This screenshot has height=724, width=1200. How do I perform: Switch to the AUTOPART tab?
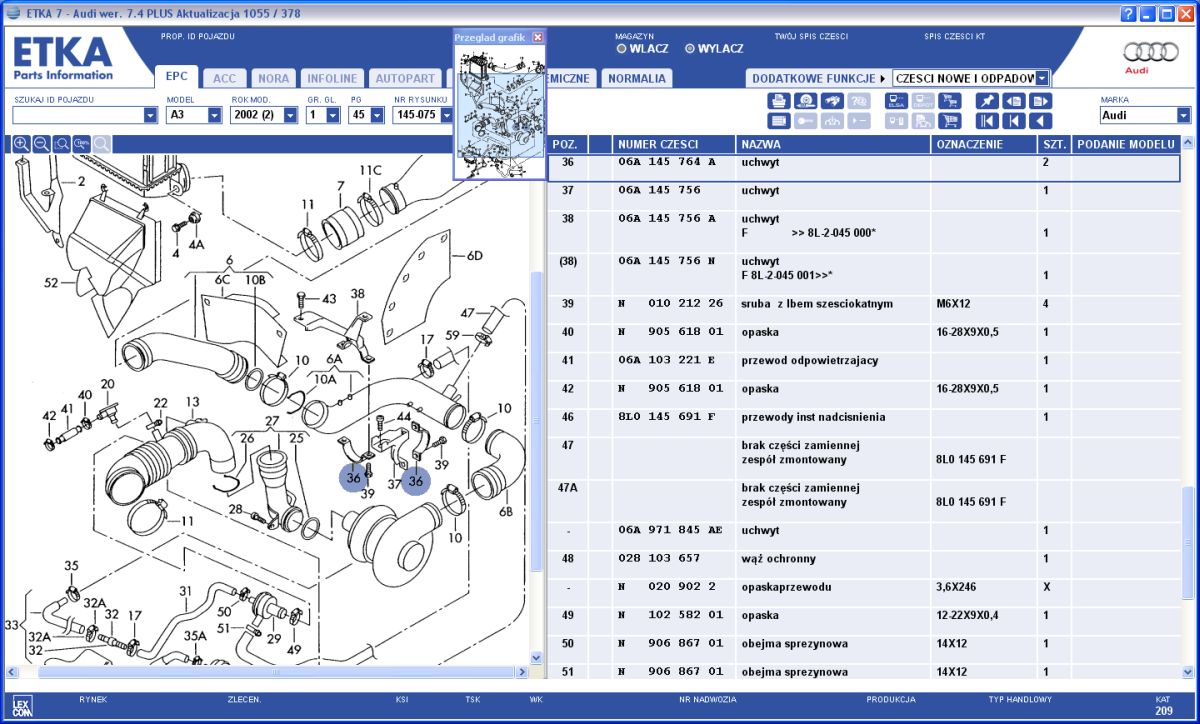405,78
